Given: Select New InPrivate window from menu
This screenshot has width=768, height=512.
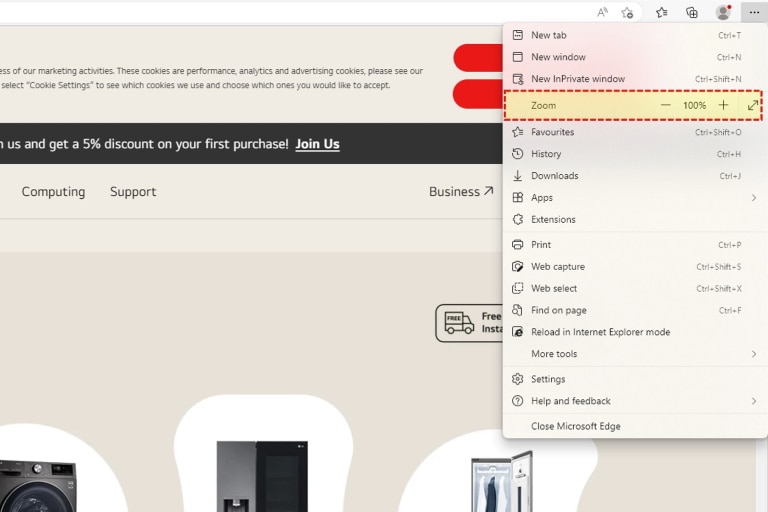Looking at the screenshot, I should [578, 79].
